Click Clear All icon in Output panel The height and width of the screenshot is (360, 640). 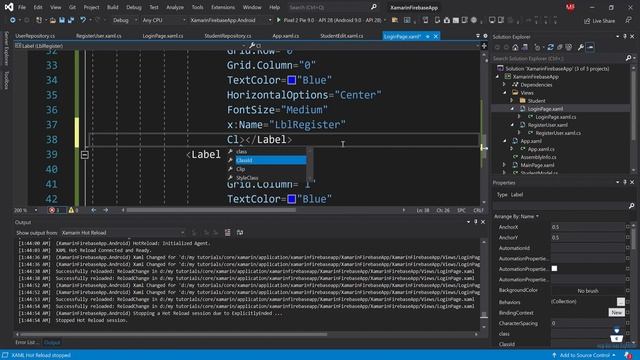coord(227,233)
